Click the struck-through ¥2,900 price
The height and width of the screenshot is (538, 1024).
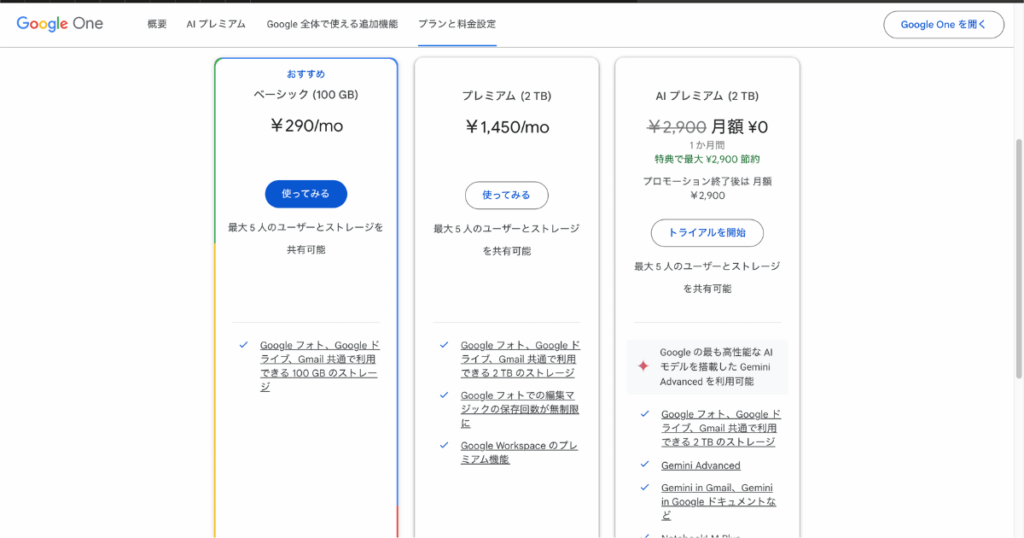click(x=677, y=127)
